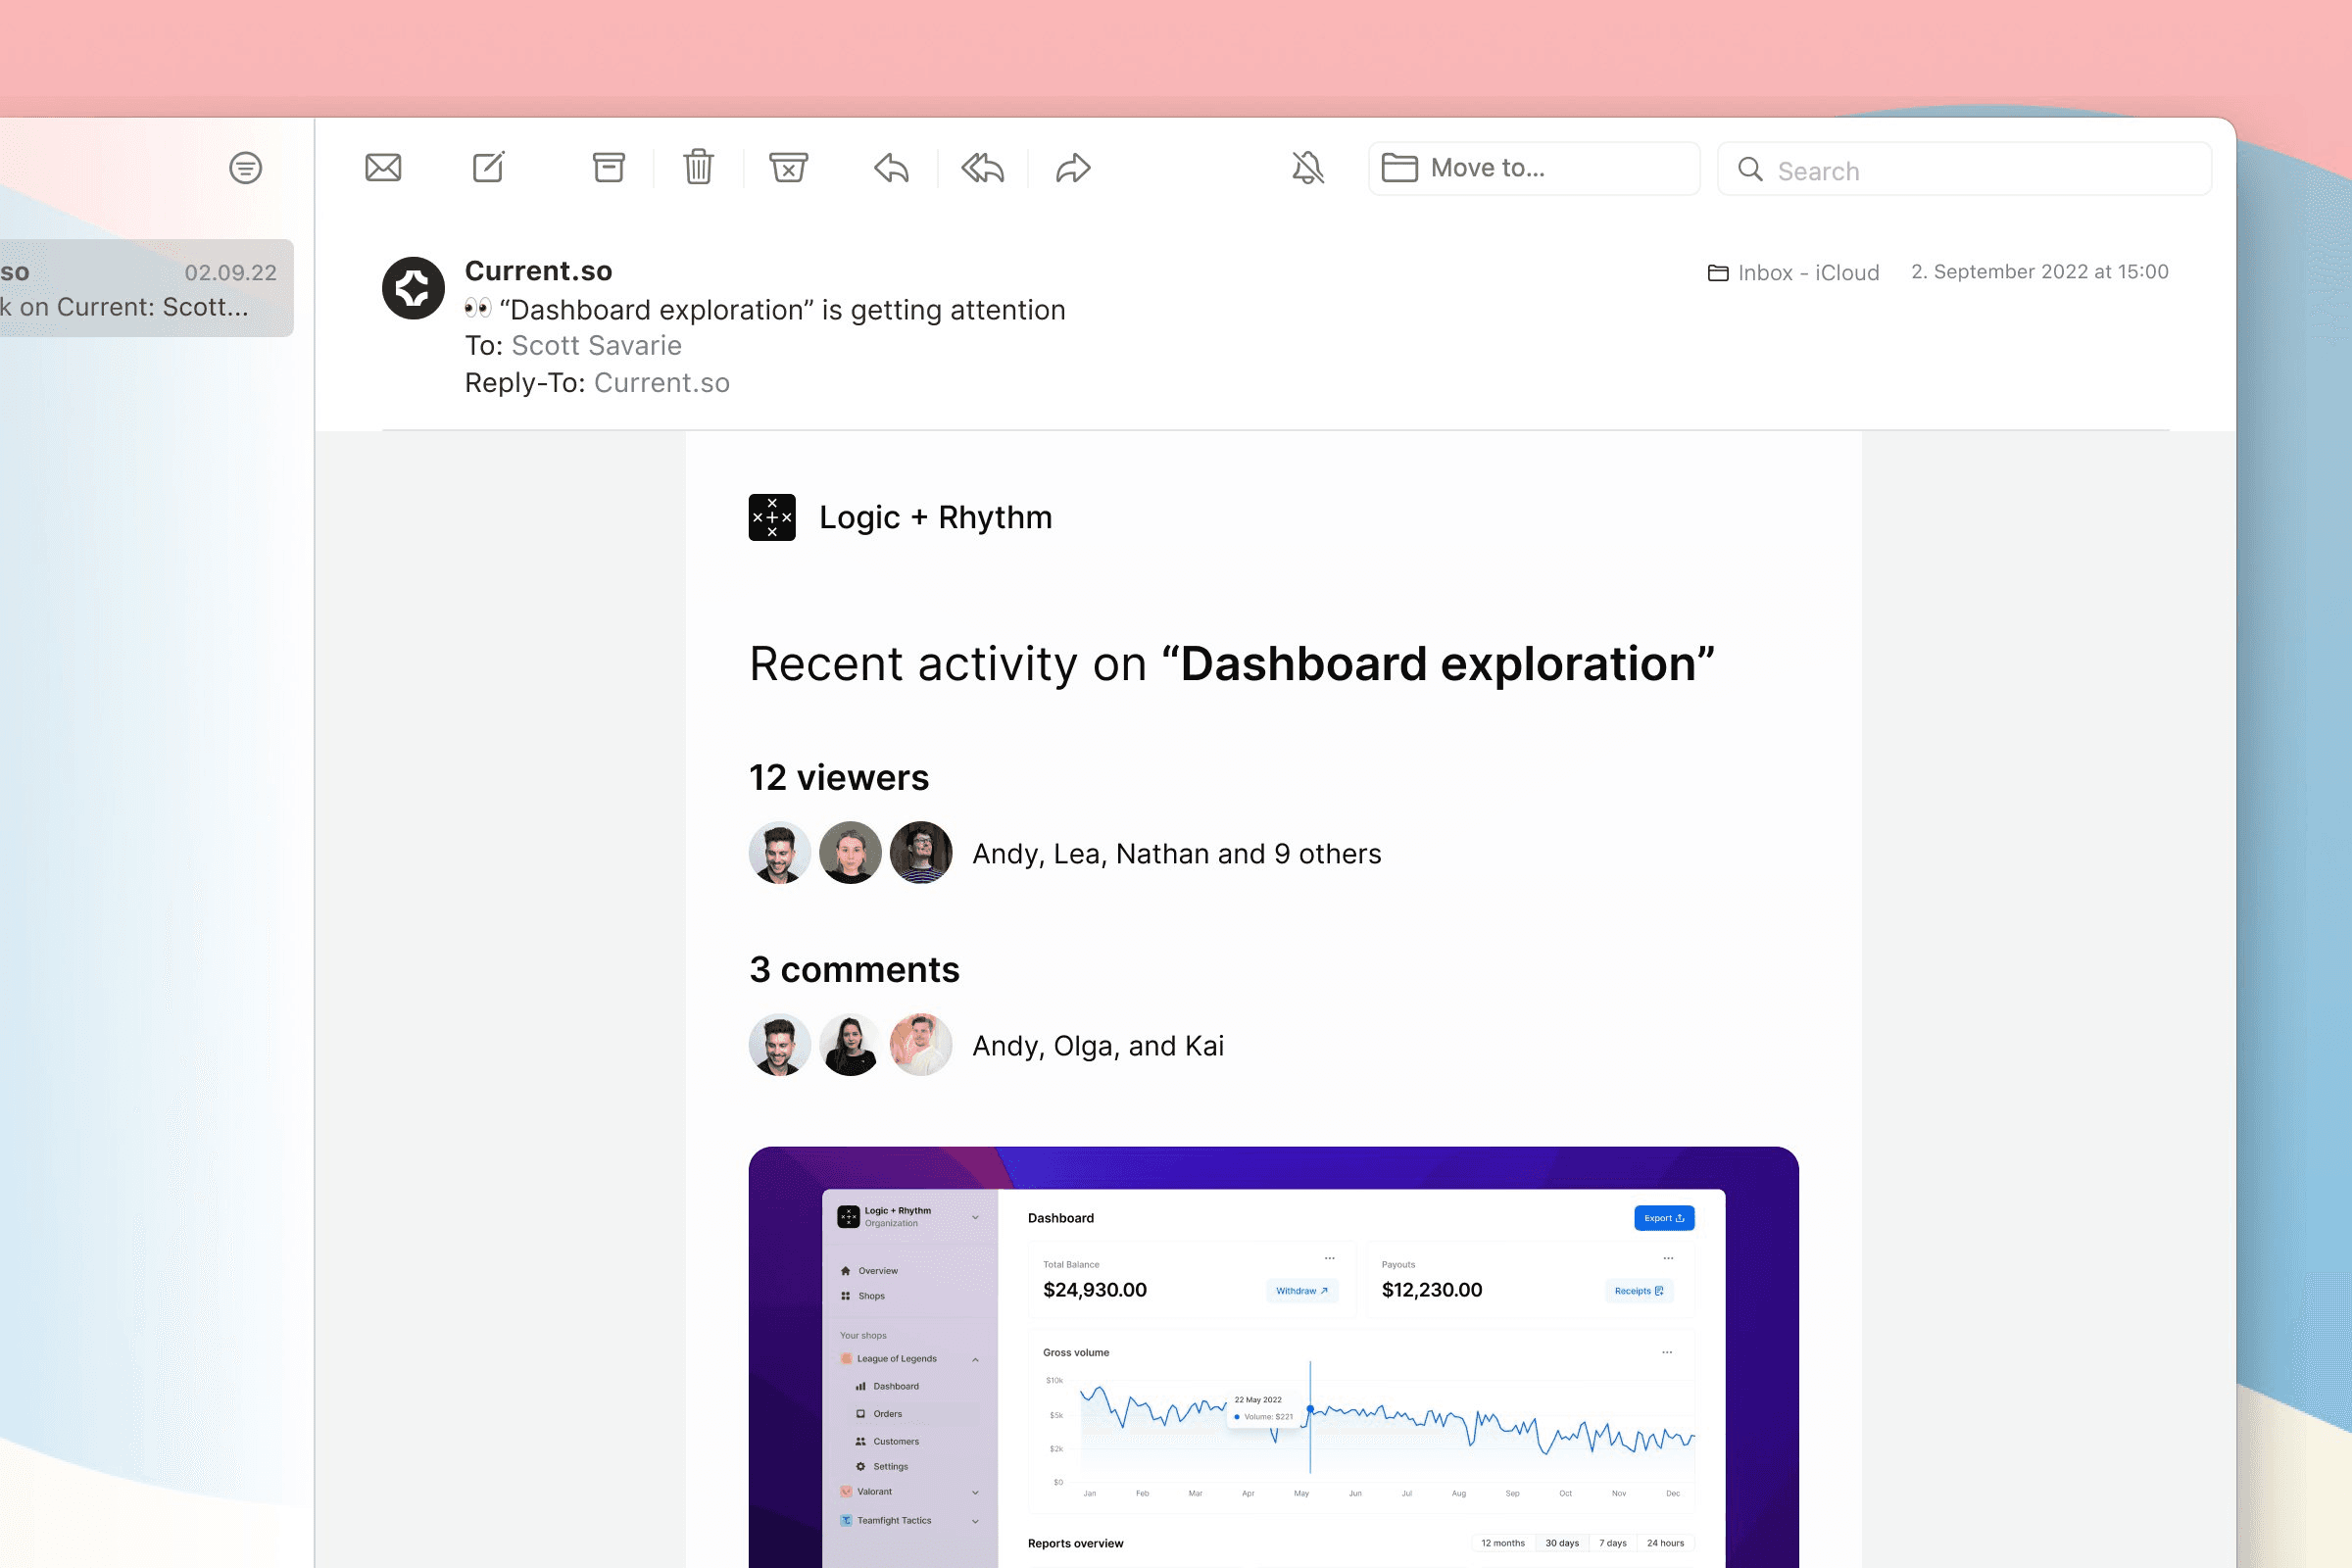Click the Scott Savarie recipient name
The image size is (2352, 1568).
[596, 346]
